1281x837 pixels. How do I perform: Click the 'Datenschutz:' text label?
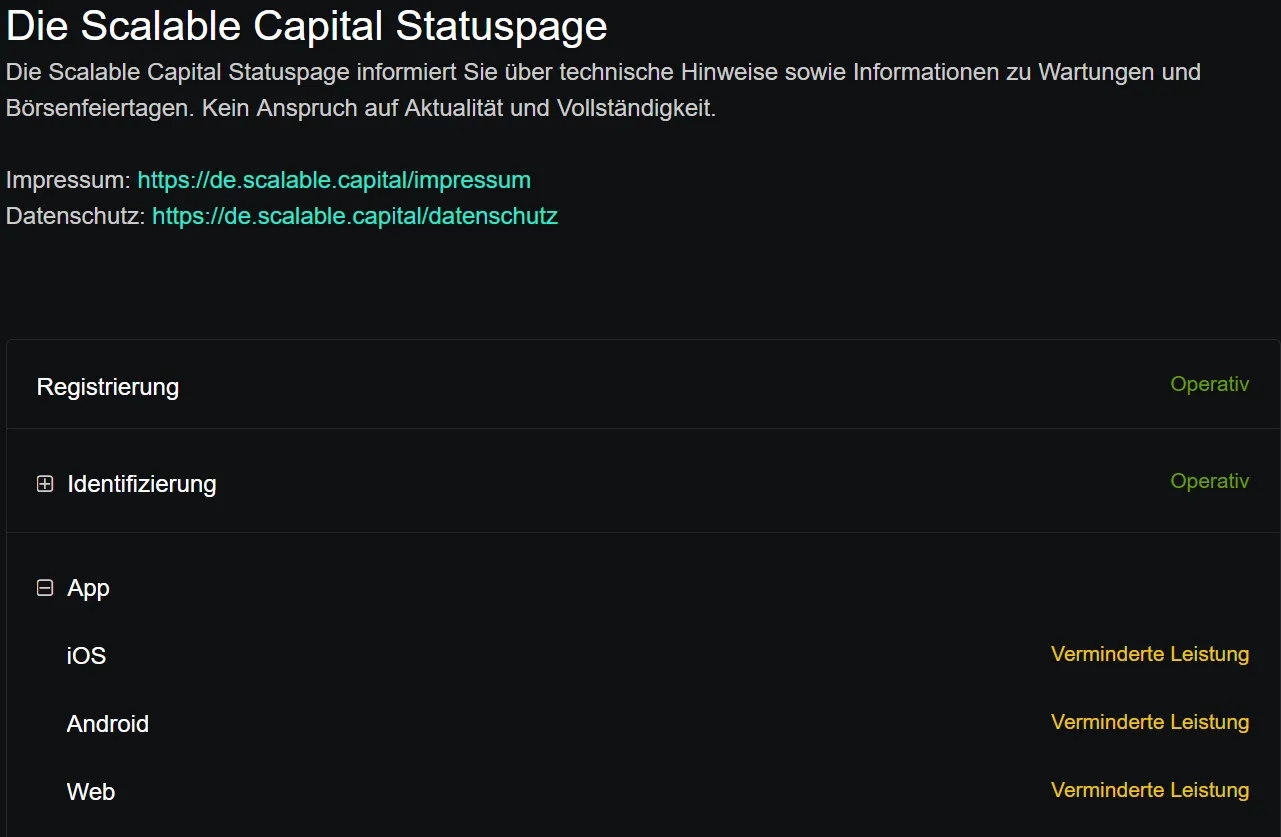[76, 216]
